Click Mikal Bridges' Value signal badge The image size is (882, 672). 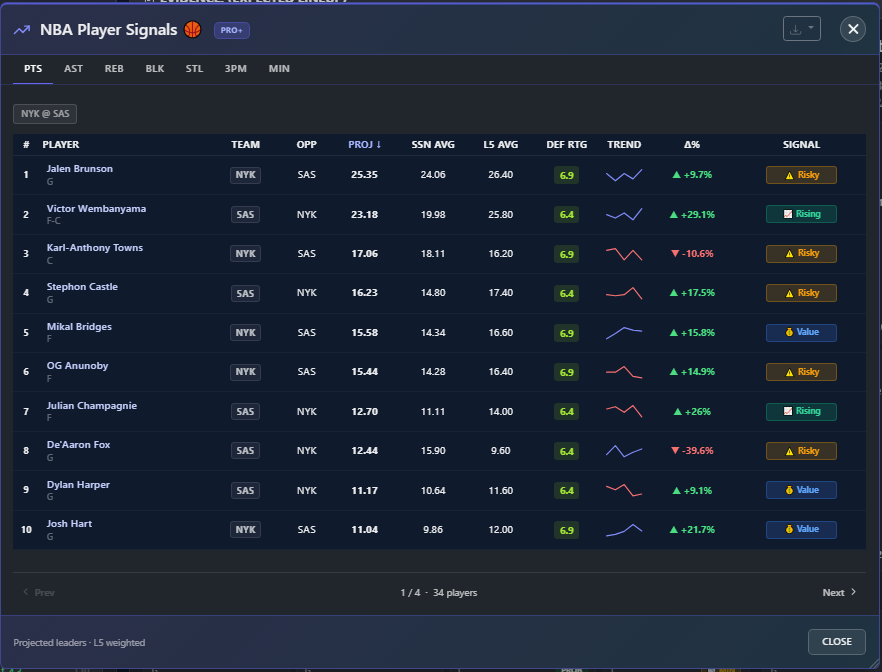(801, 332)
